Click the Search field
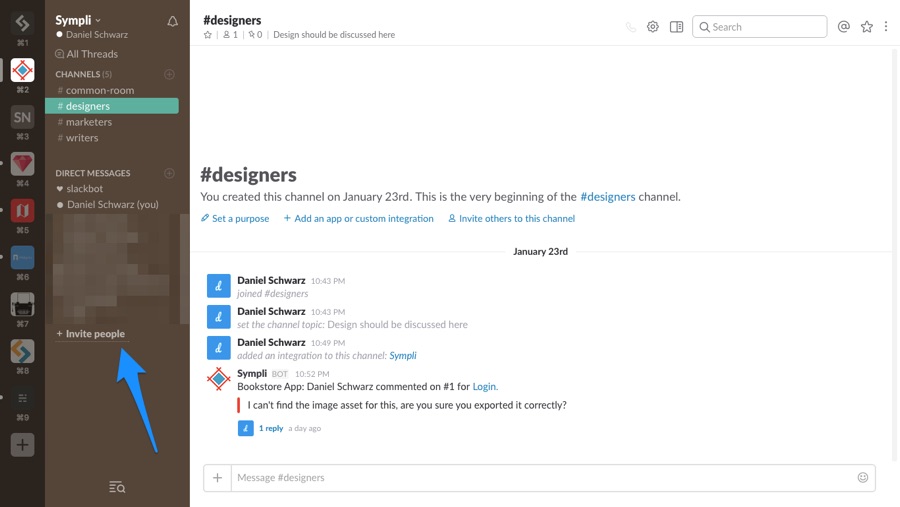 pos(759,27)
